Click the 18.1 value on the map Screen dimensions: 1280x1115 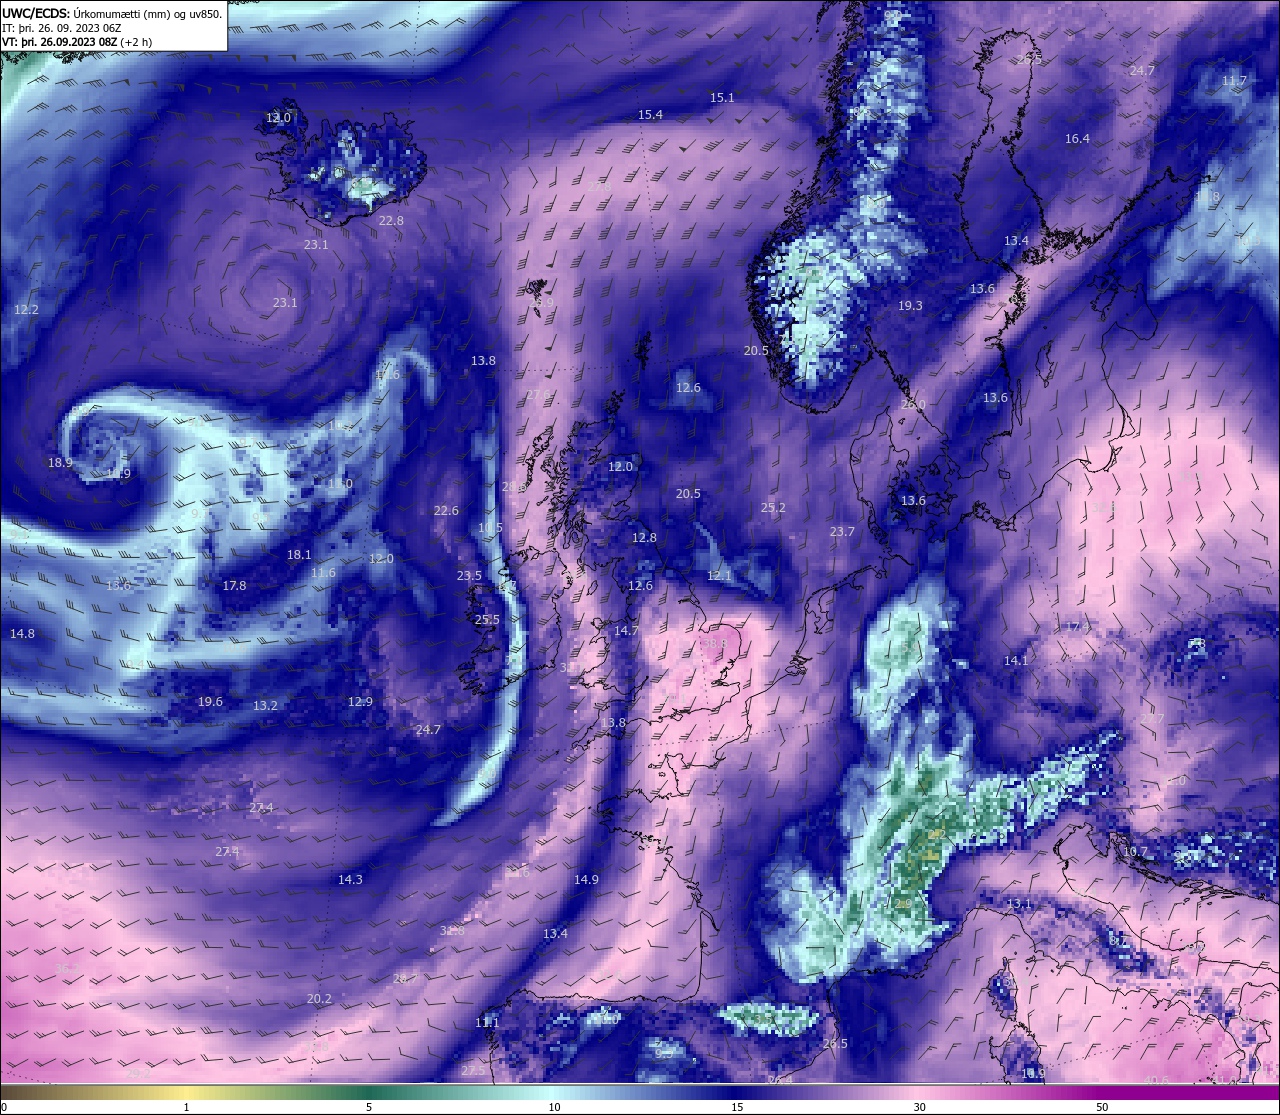tap(299, 555)
